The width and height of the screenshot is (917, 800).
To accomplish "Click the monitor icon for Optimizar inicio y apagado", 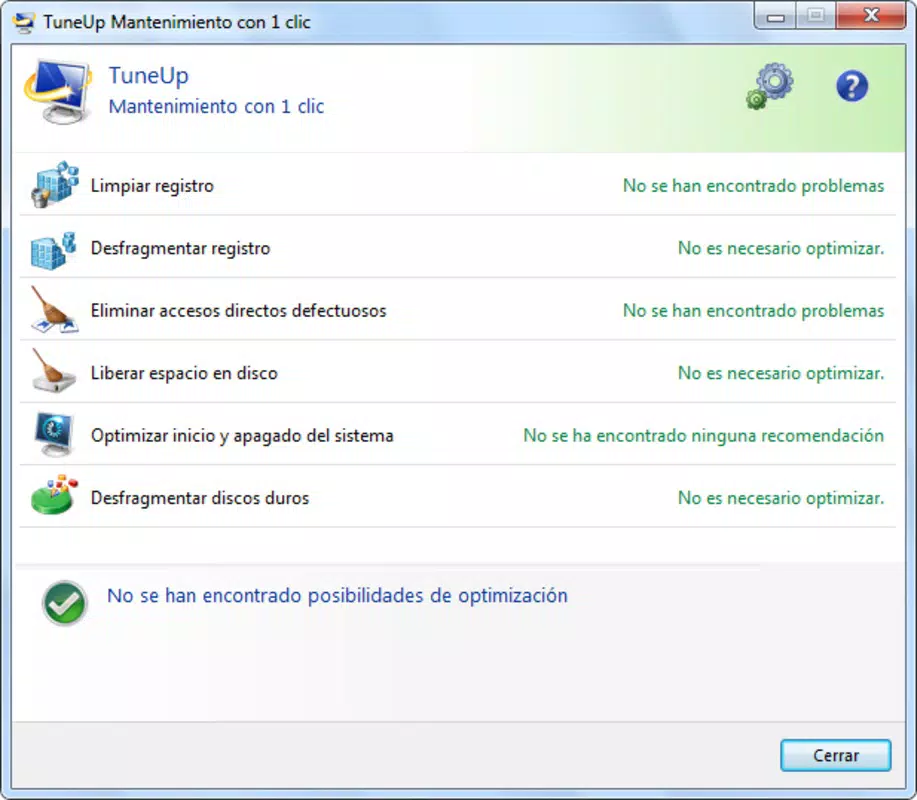I will point(54,434).
